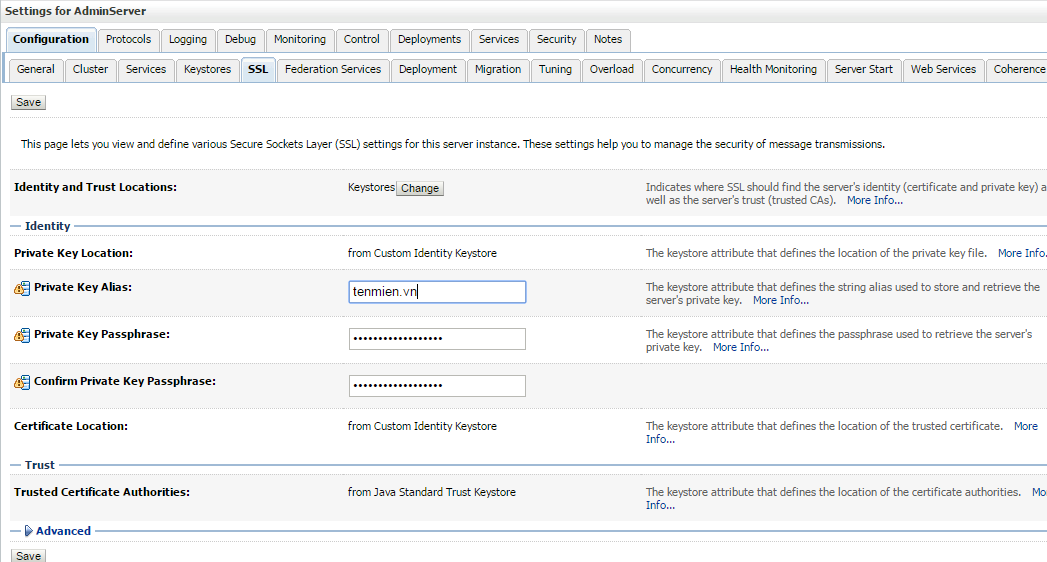The width and height of the screenshot is (1047, 562).
Task: Click the bottom Save button
Action: coord(28,555)
